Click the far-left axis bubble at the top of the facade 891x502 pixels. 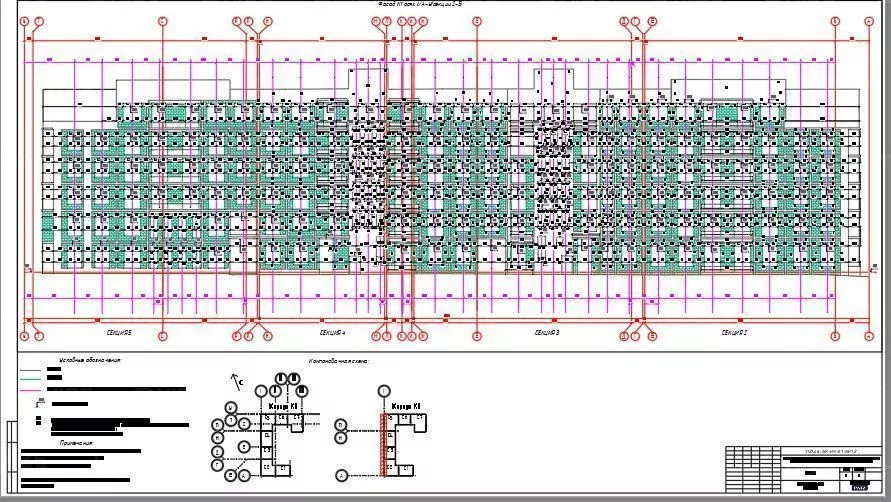tap(25, 20)
